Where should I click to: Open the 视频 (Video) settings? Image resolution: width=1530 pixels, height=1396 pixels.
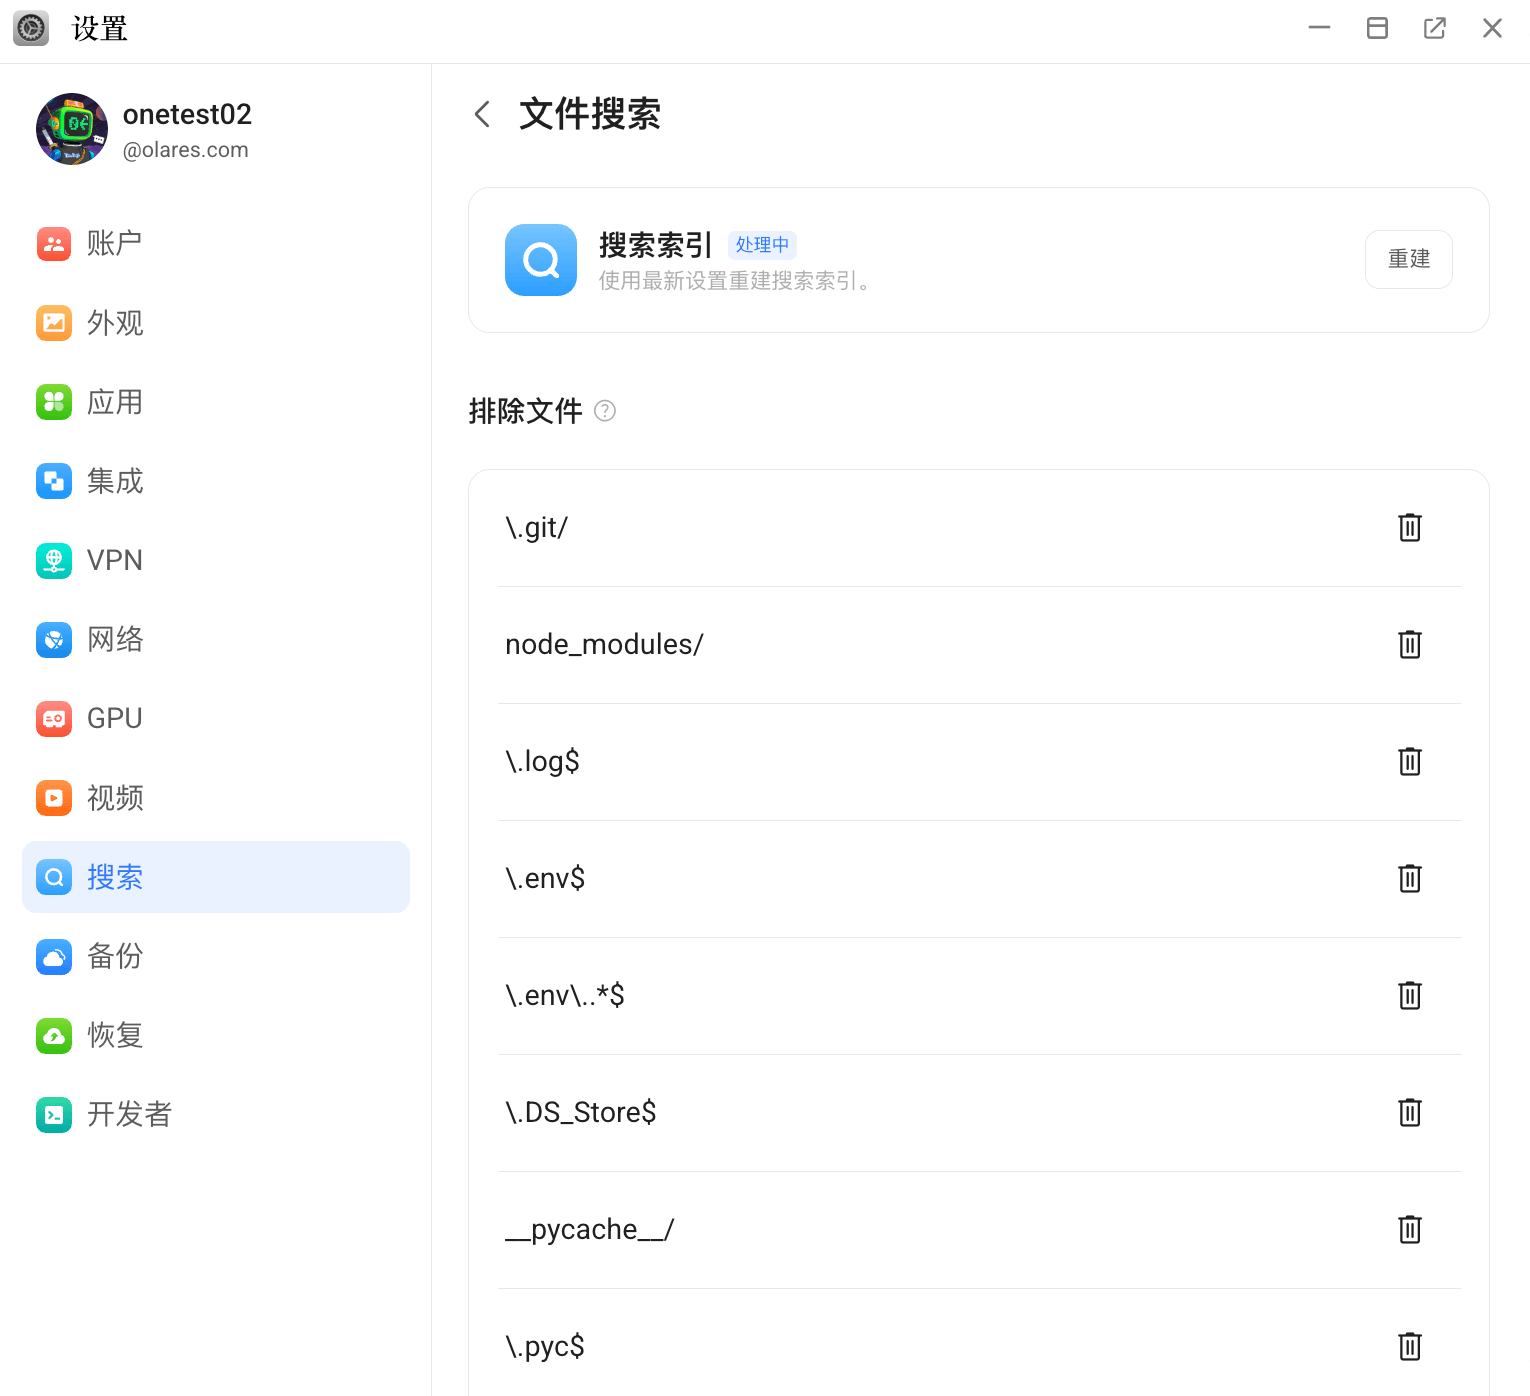(x=115, y=797)
